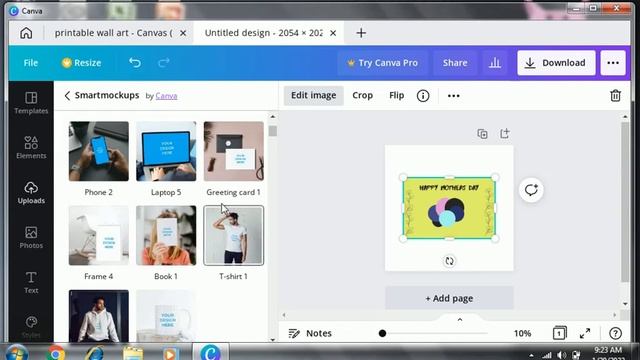Open the Text sidebar panel

point(31,282)
